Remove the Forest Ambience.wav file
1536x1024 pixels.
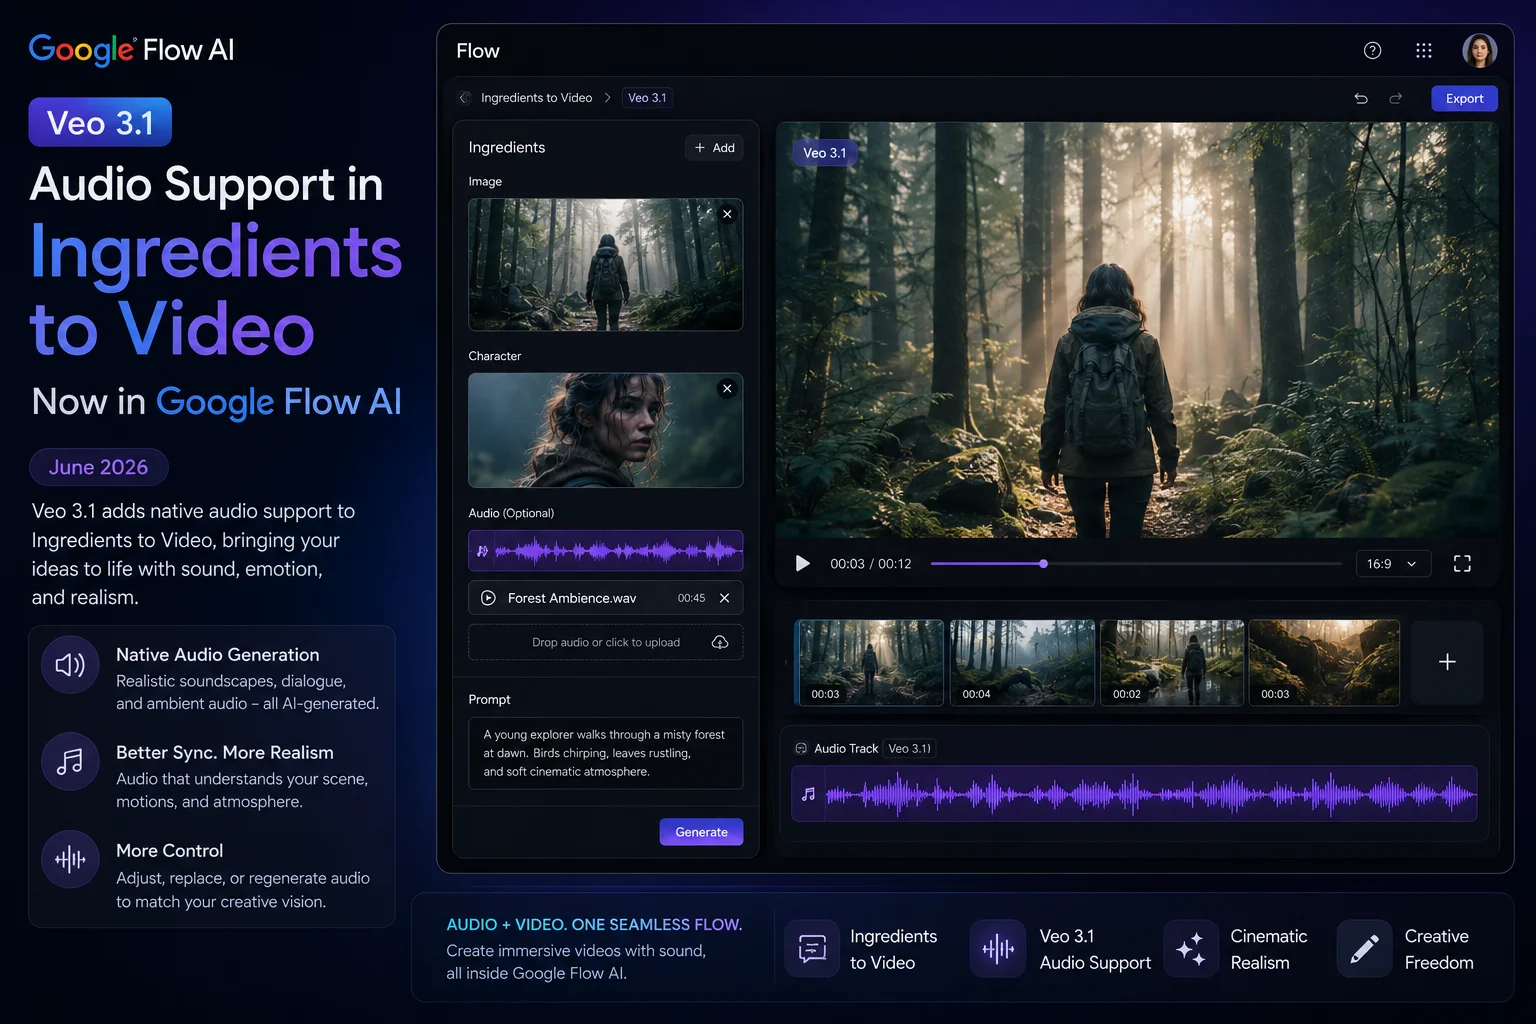(725, 598)
